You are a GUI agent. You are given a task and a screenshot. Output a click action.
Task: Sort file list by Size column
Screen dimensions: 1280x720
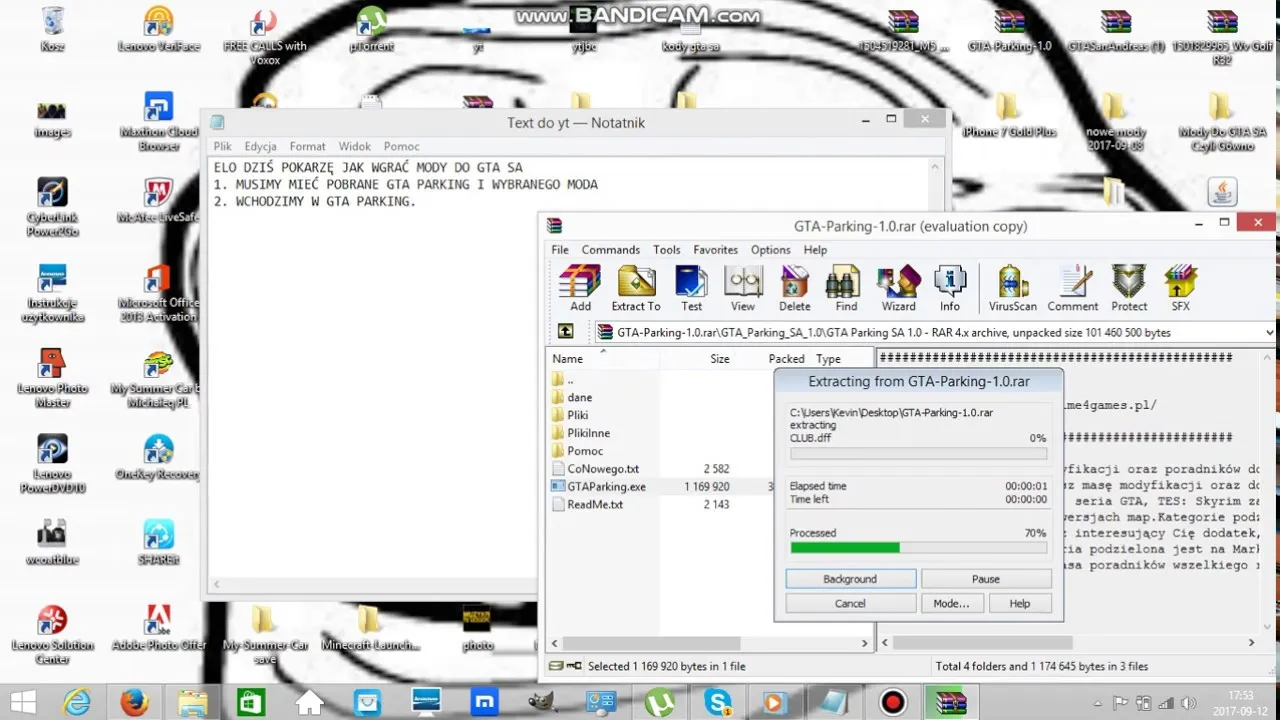pyautogui.click(x=720, y=358)
